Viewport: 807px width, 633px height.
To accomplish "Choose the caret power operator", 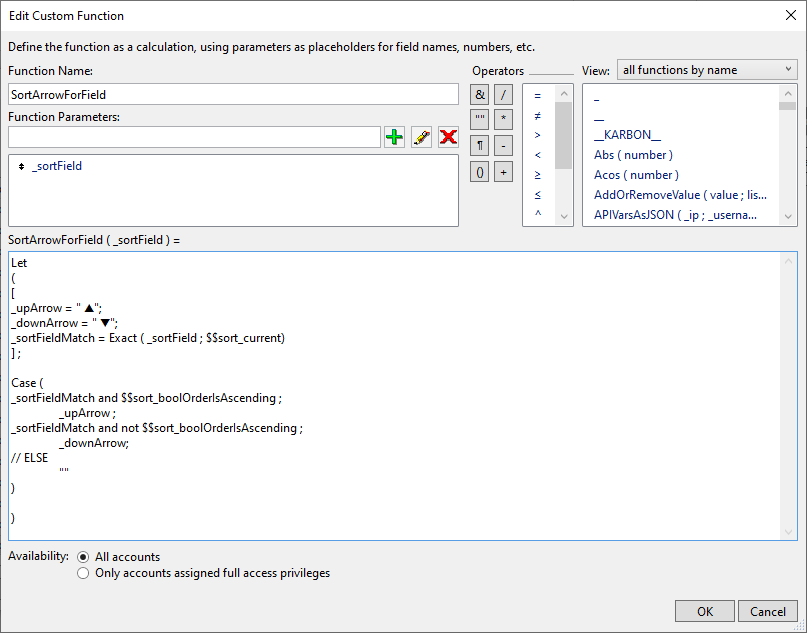I will (x=538, y=213).
